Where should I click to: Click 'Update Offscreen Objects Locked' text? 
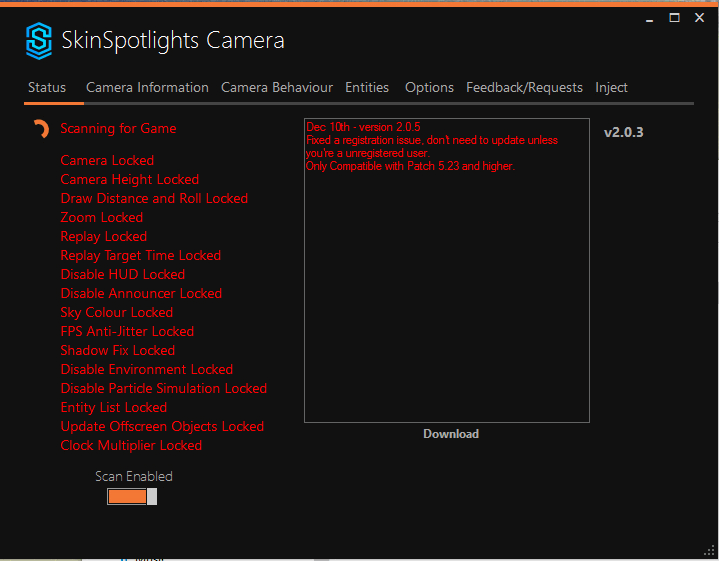pos(162,427)
